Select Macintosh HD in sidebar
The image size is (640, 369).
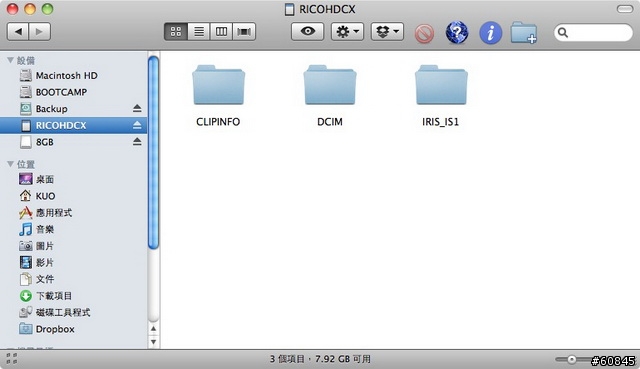click(73, 76)
